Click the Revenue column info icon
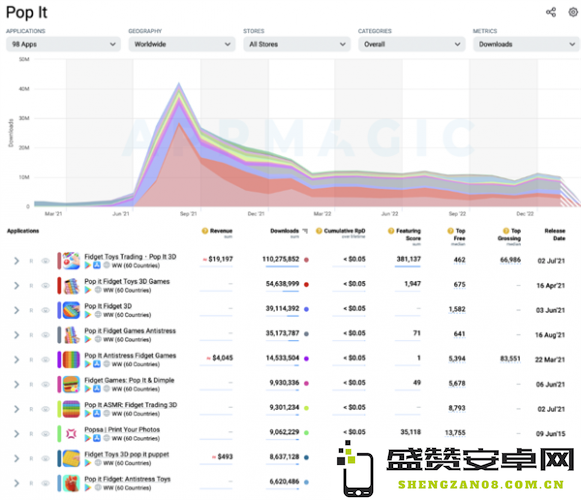This screenshot has width=581, height=500. pos(205,231)
